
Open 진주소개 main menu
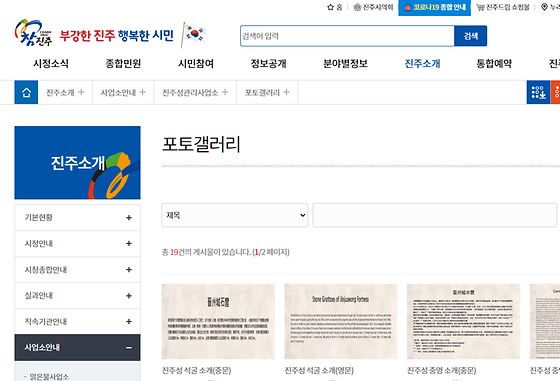422,64
